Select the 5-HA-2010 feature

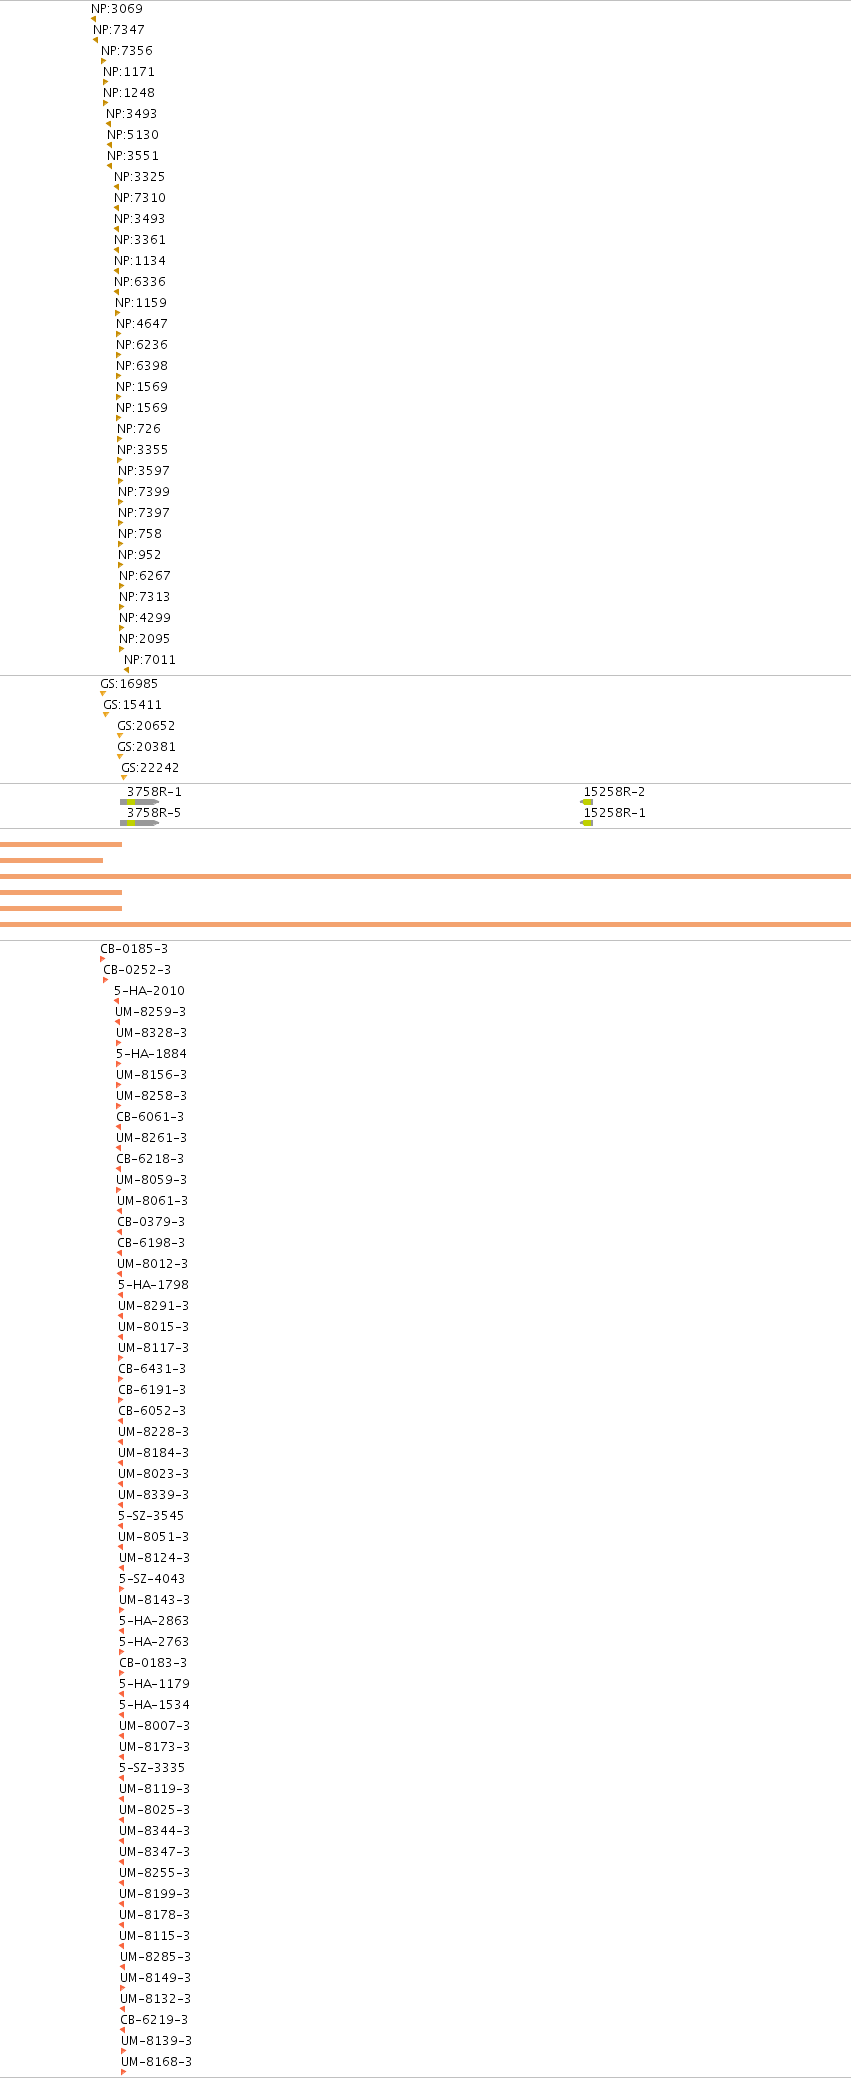pos(149,991)
